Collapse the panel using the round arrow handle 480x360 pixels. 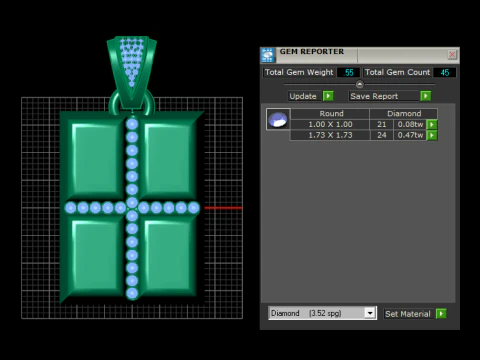(359, 84)
